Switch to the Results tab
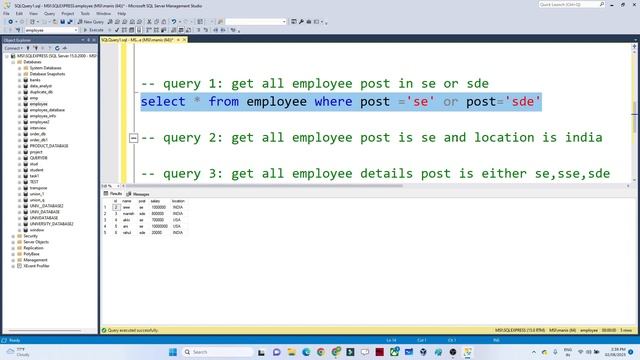This screenshot has width=640, height=360. (113, 193)
